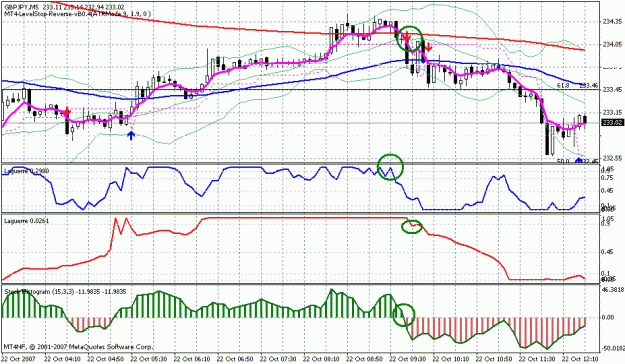Image resolution: width=625 pixels, height=364 pixels.
Task: Click the red sell arrow near 04:10
Action: pos(67,112)
